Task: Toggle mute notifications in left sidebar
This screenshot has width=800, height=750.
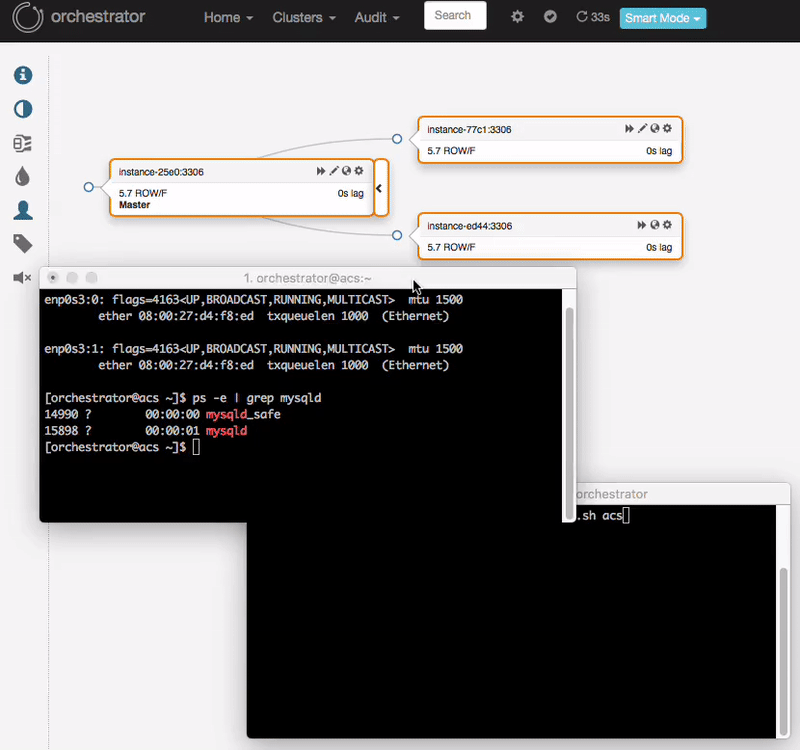Action: click(x=22, y=277)
